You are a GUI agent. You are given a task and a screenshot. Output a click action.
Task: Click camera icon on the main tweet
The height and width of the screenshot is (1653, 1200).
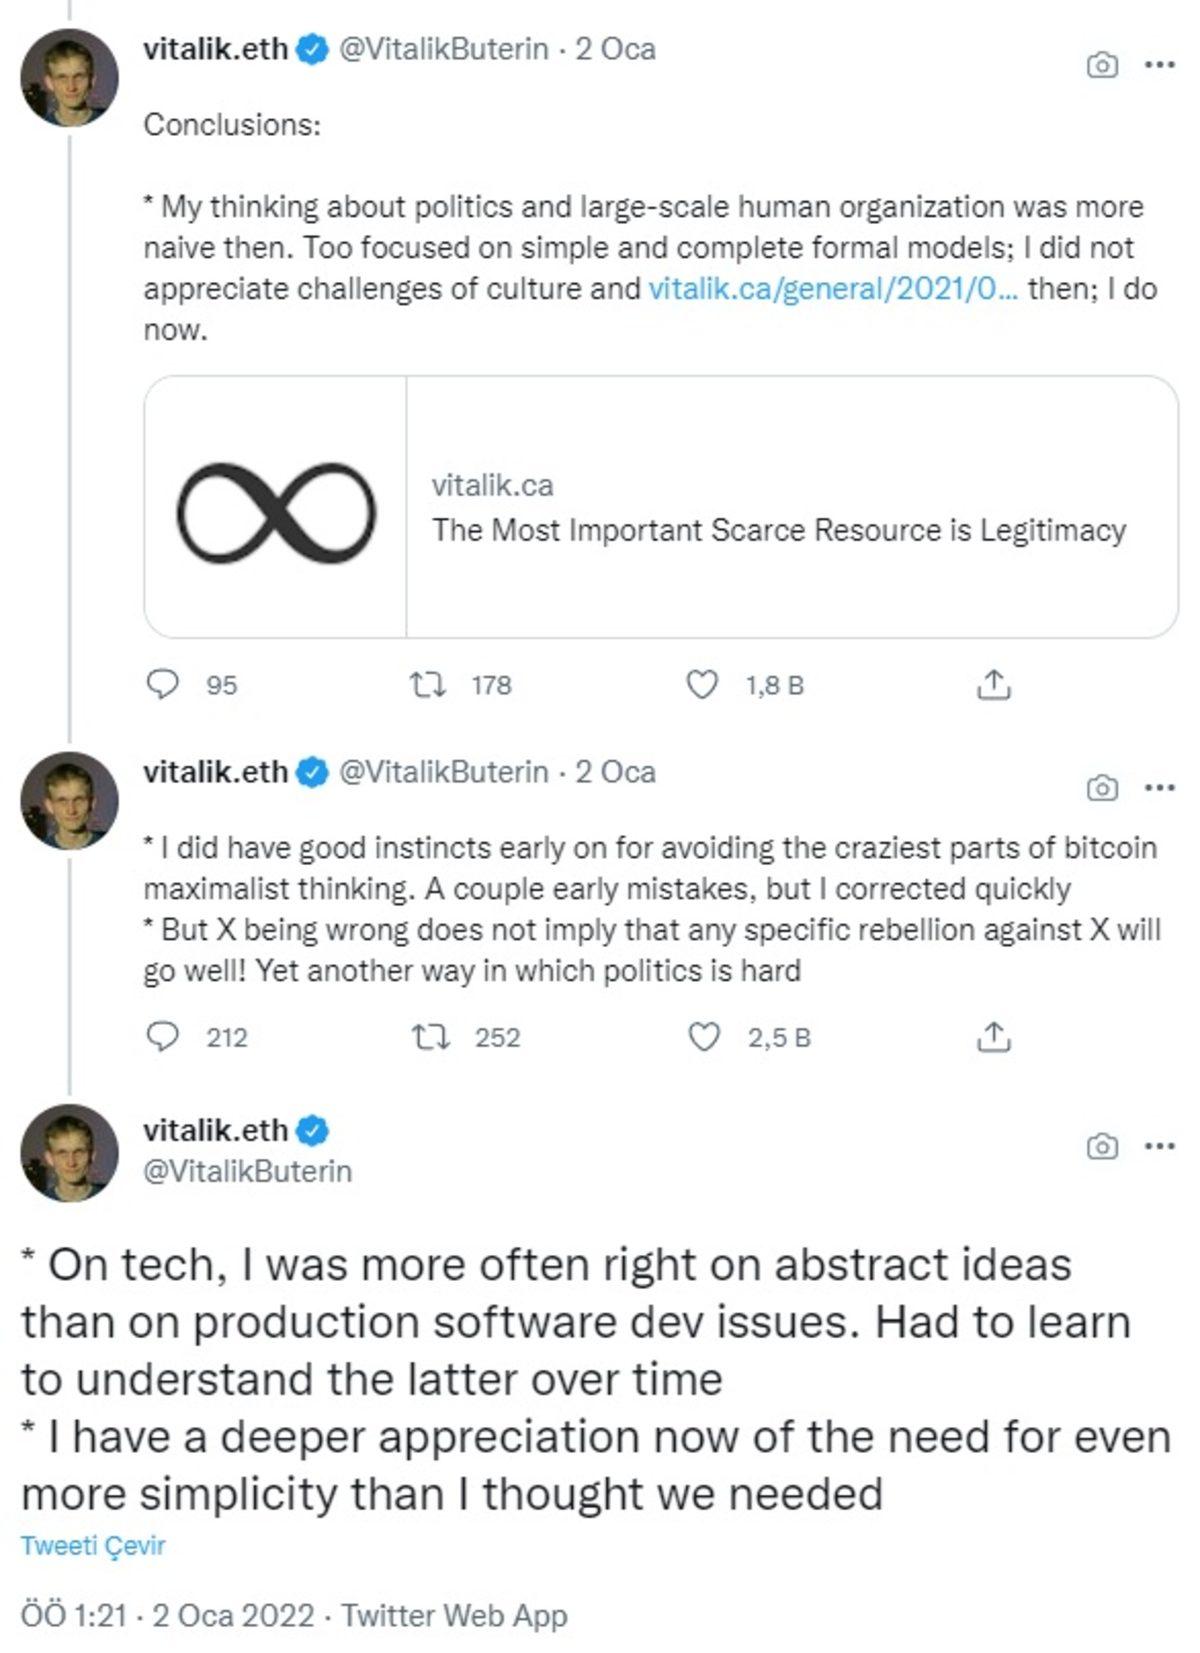(1101, 1146)
